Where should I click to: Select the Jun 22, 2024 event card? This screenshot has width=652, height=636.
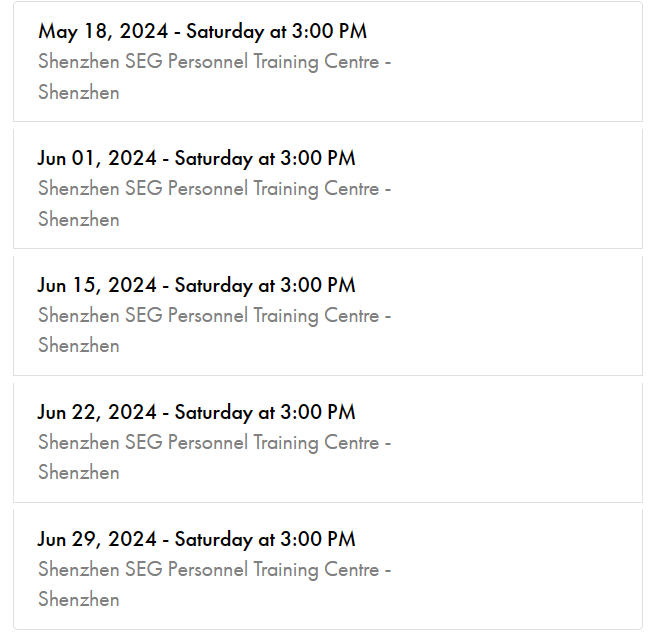coord(328,443)
